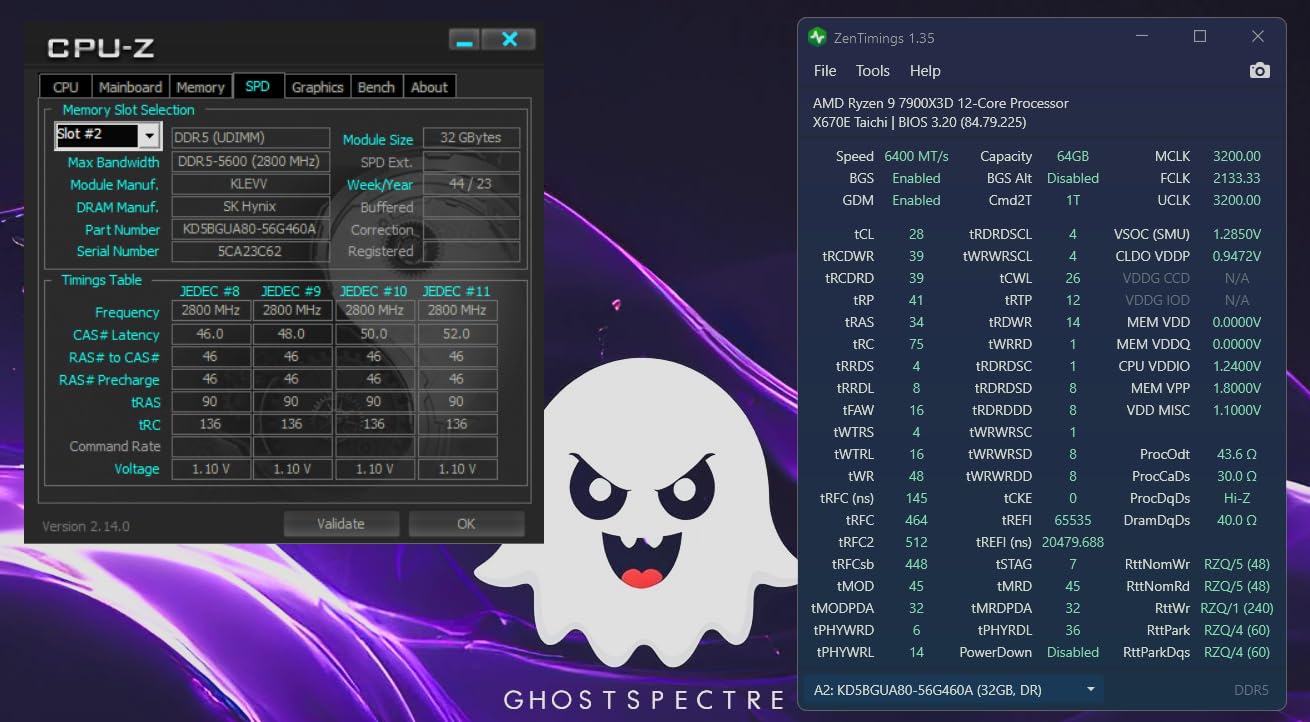The image size is (1310, 722).
Task: Click the VSOC (SMU) value 1.2850V
Action: click(1236, 234)
